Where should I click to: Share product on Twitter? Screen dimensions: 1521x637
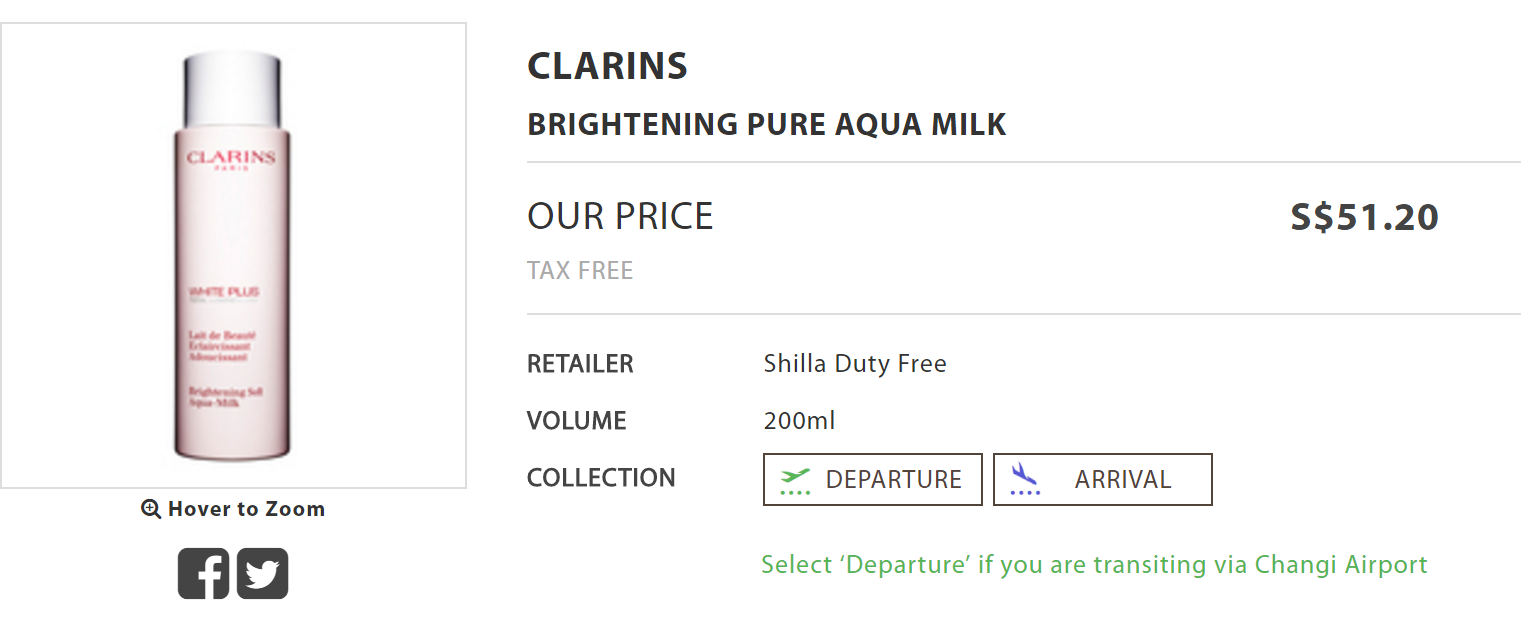[x=262, y=574]
